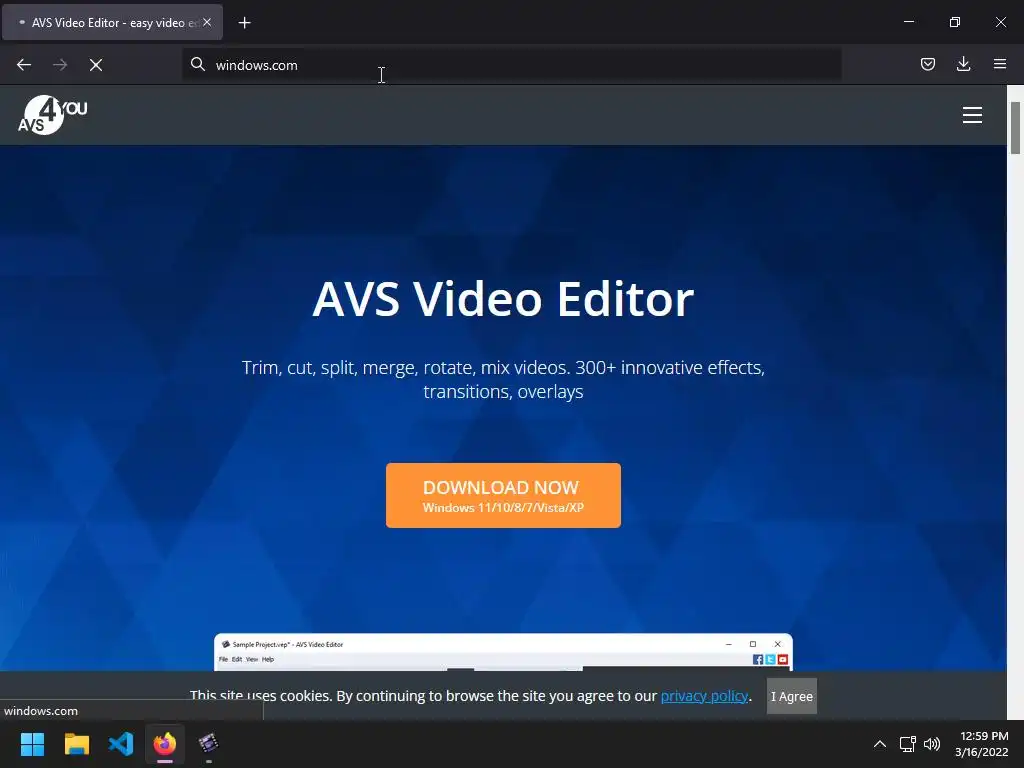Go back to the previous page
Screen dimensions: 1024x768
pos(24,65)
